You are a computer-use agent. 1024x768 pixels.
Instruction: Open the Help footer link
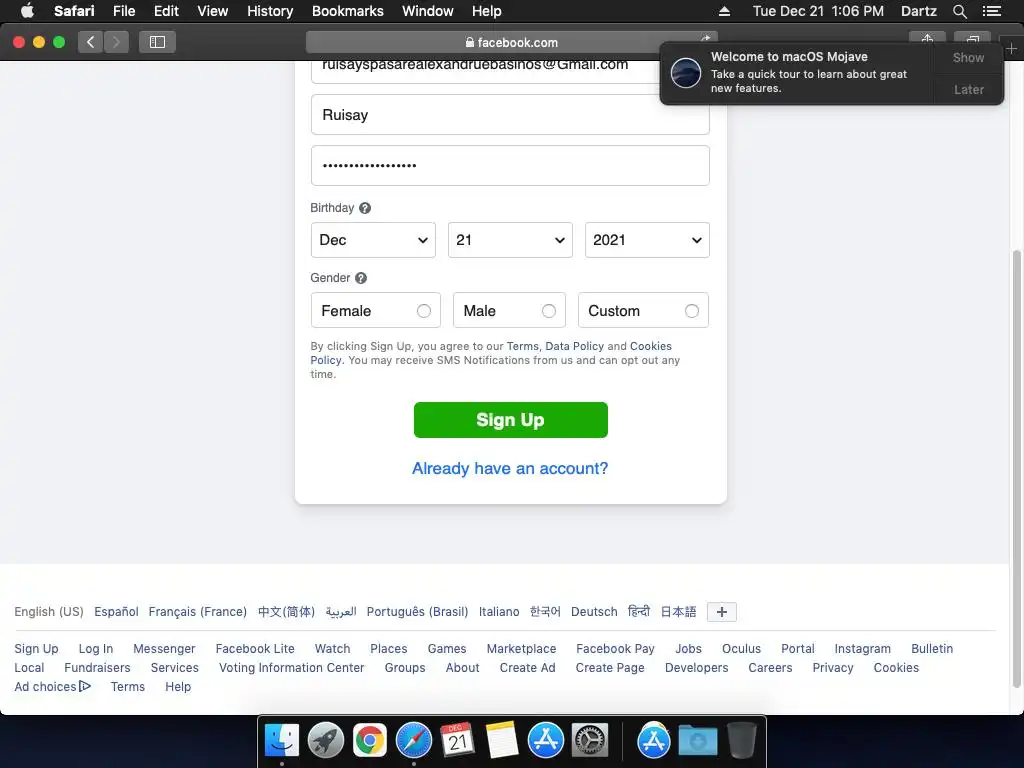pyautogui.click(x=178, y=686)
